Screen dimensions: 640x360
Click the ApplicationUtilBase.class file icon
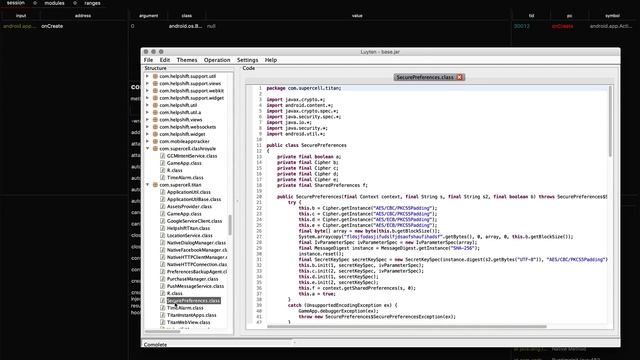click(162, 199)
